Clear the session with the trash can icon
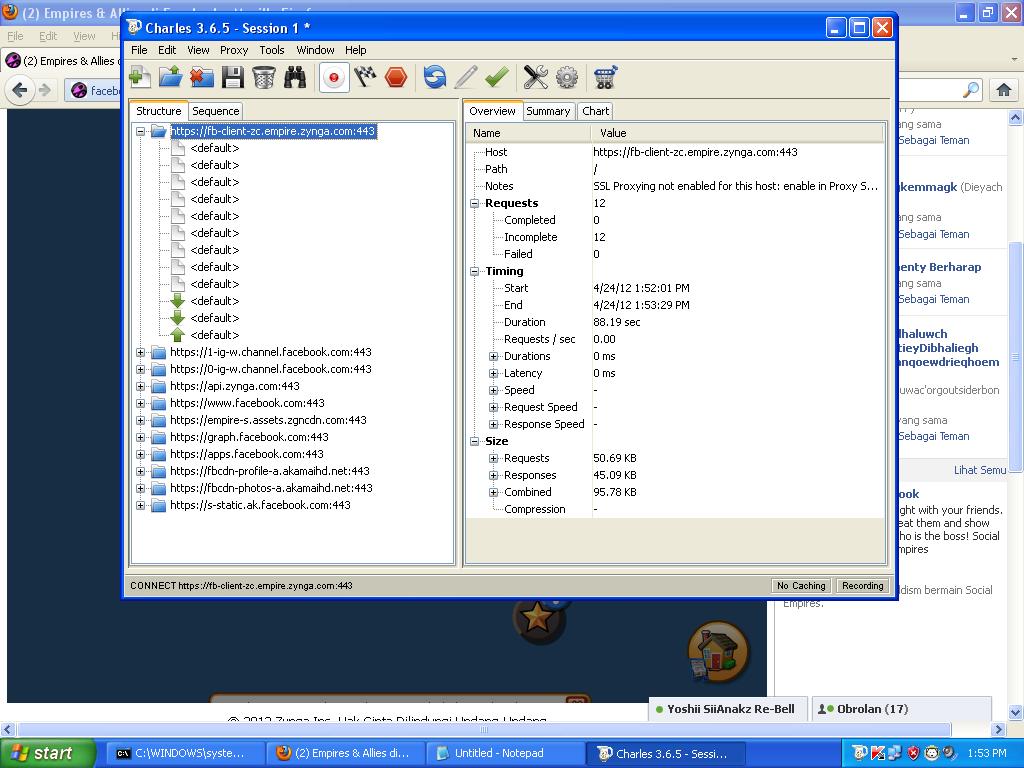Viewport: 1024px width, 768px height. (x=264, y=78)
